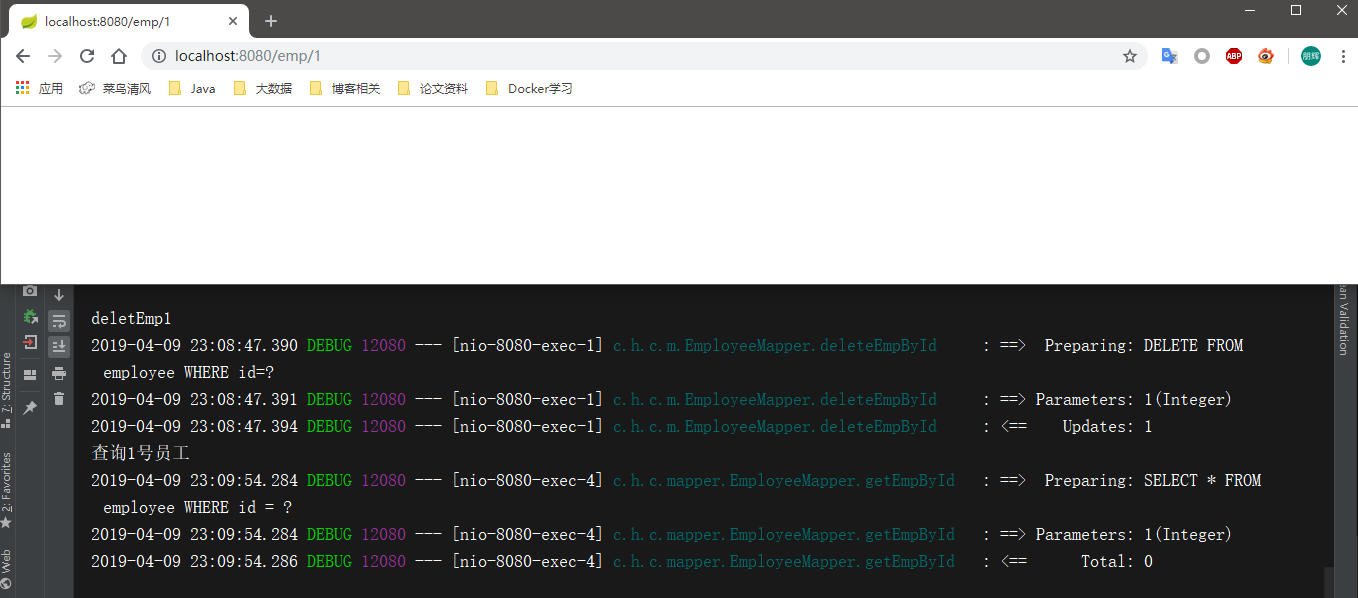Open the 朋辉 profile avatar
Image resolution: width=1358 pixels, height=598 pixels.
point(1311,56)
